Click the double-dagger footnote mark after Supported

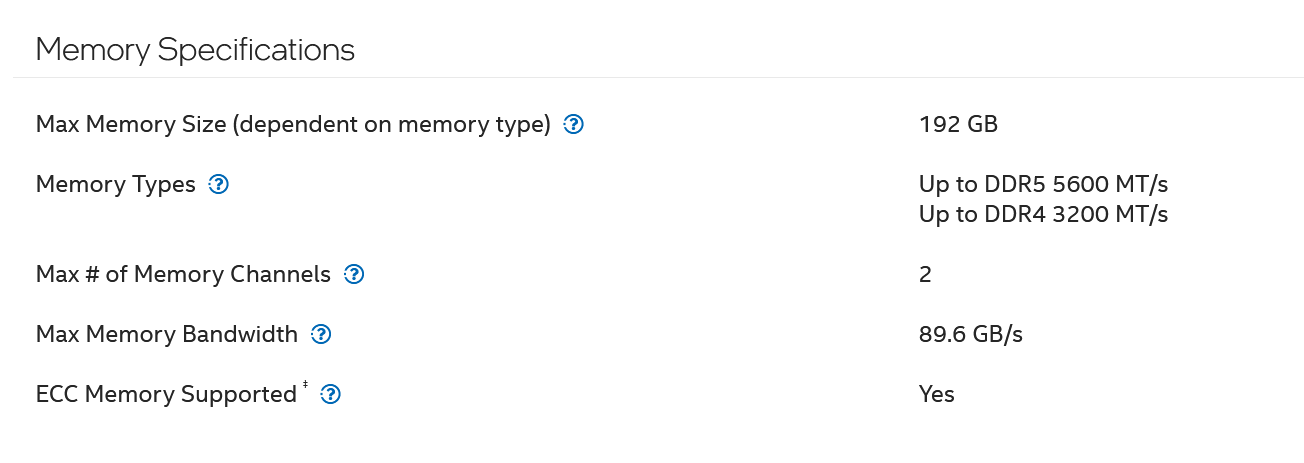(x=305, y=387)
